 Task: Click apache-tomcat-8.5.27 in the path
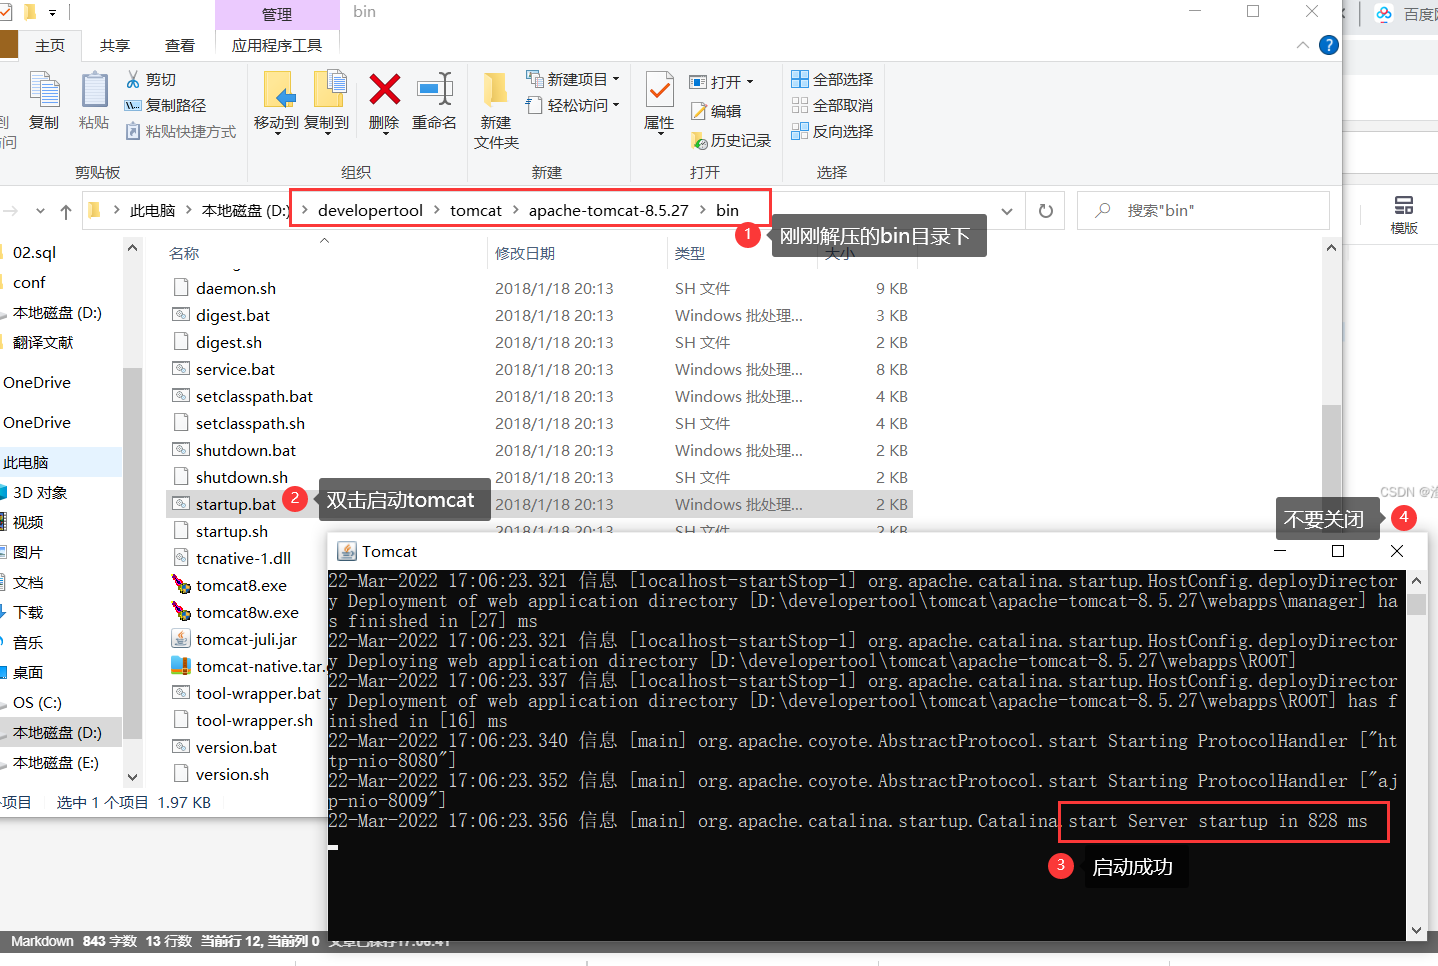tap(609, 210)
